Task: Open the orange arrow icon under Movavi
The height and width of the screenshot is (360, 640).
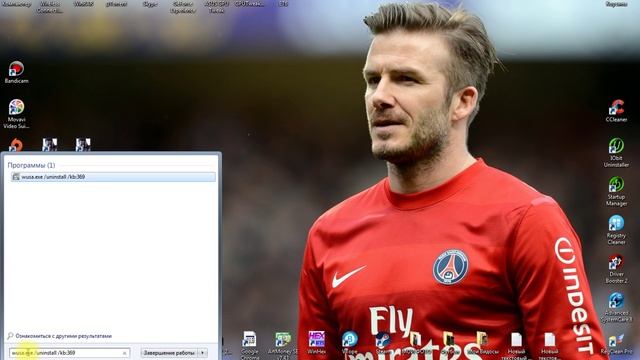Action: 16,145
